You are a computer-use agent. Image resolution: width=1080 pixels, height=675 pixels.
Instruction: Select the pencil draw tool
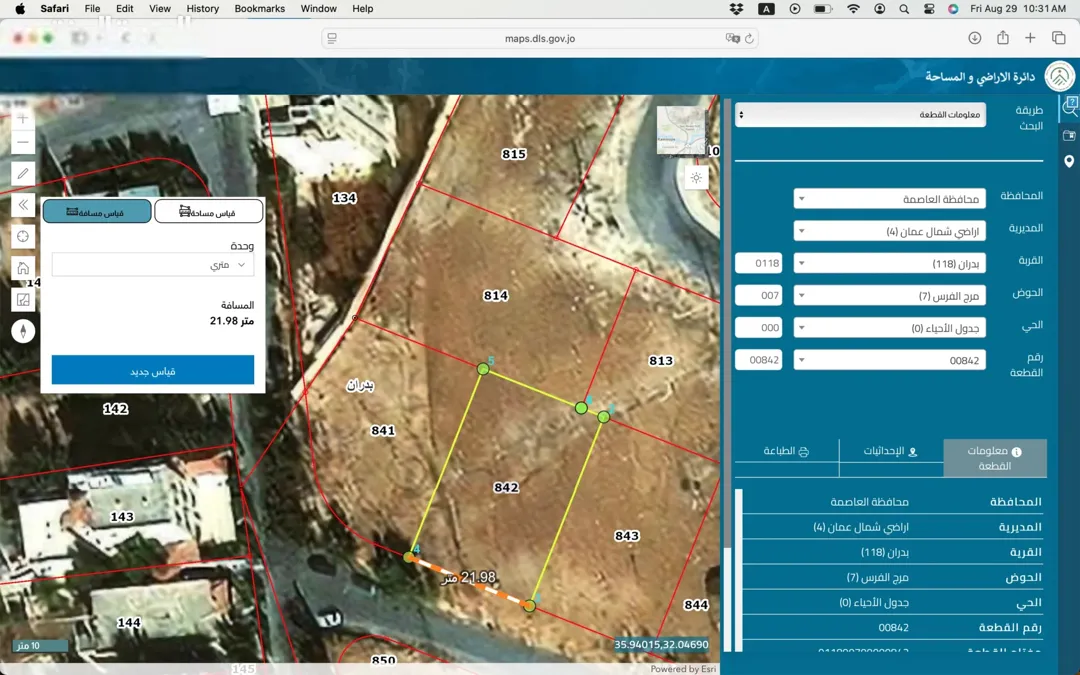tap(23, 173)
